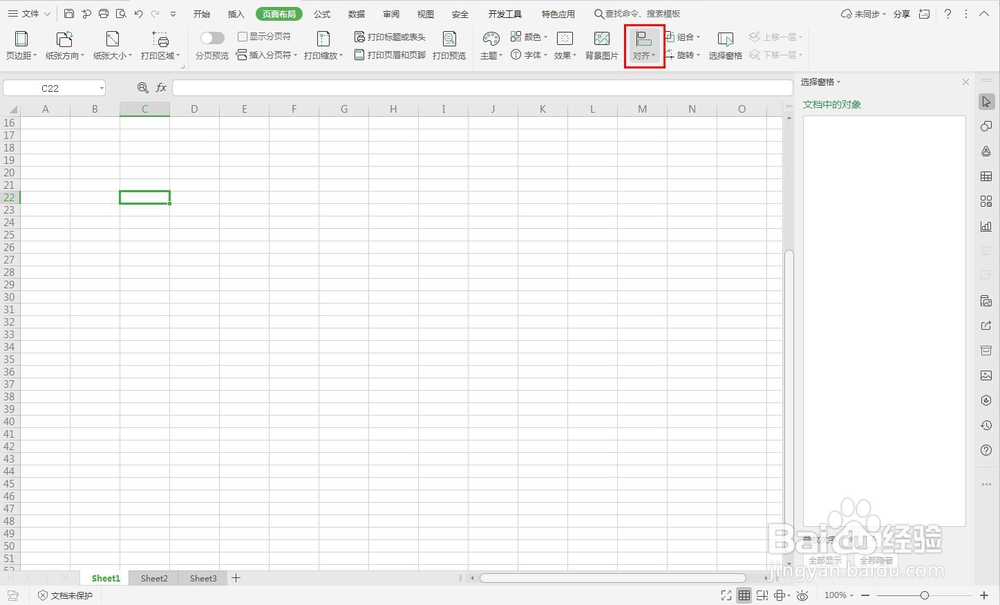Click the 分享 share button
The image size is (1000, 605).
901,13
